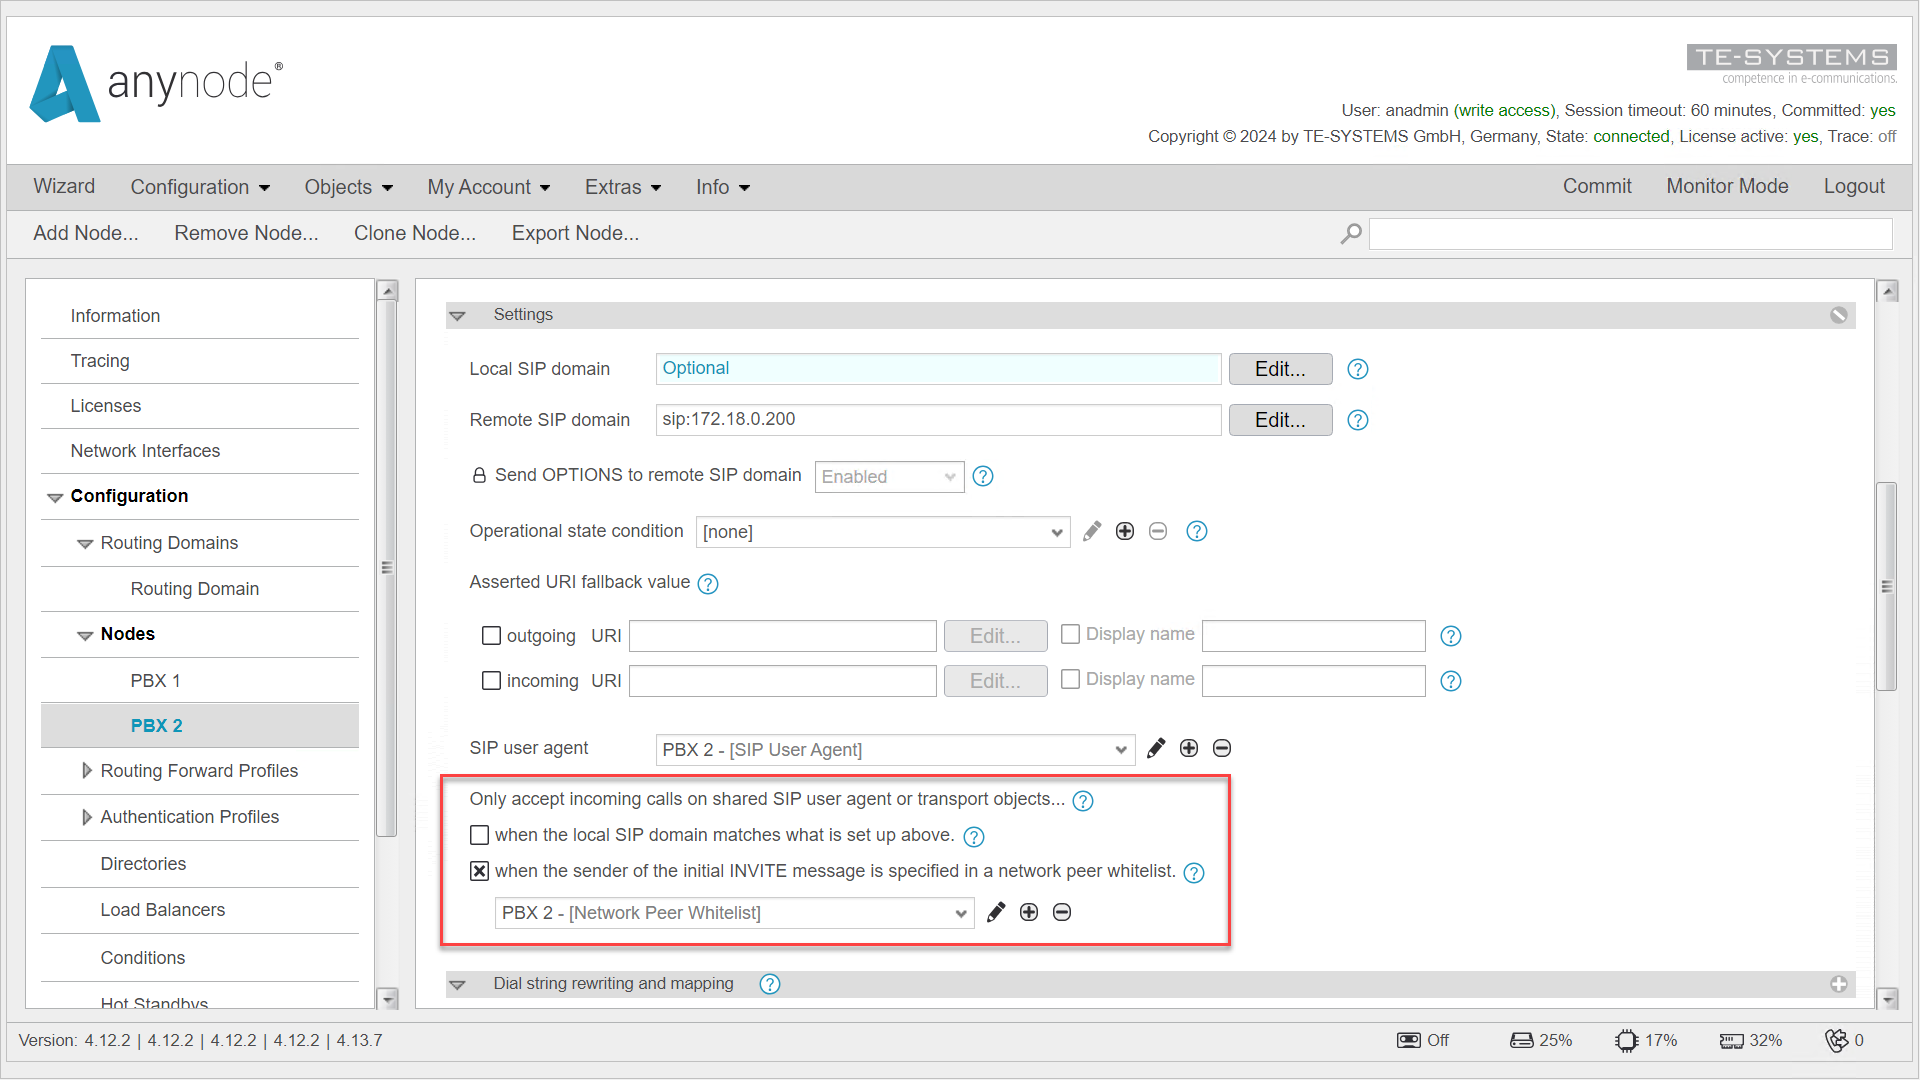Click the edit pencil icon for Network Peer Whitelist
Screen dimensions: 1920x1080
click(x=997, y=913)
